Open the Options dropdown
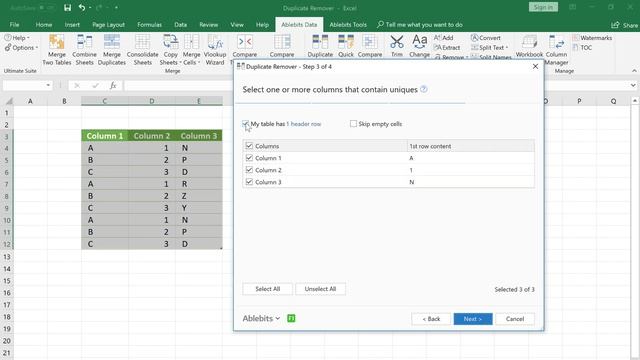Viewport: 640px width, 360px height. 21,47
